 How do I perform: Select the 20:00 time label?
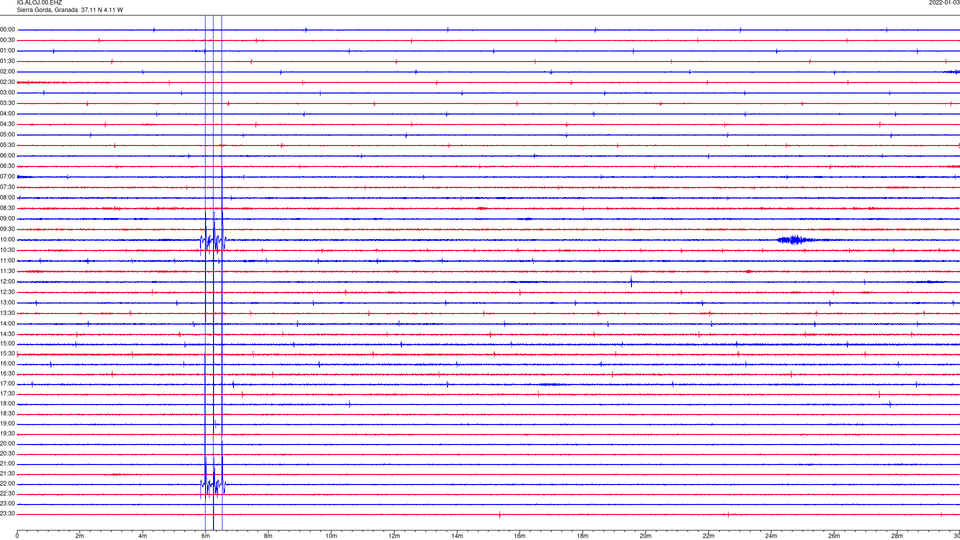coord(8,444)
